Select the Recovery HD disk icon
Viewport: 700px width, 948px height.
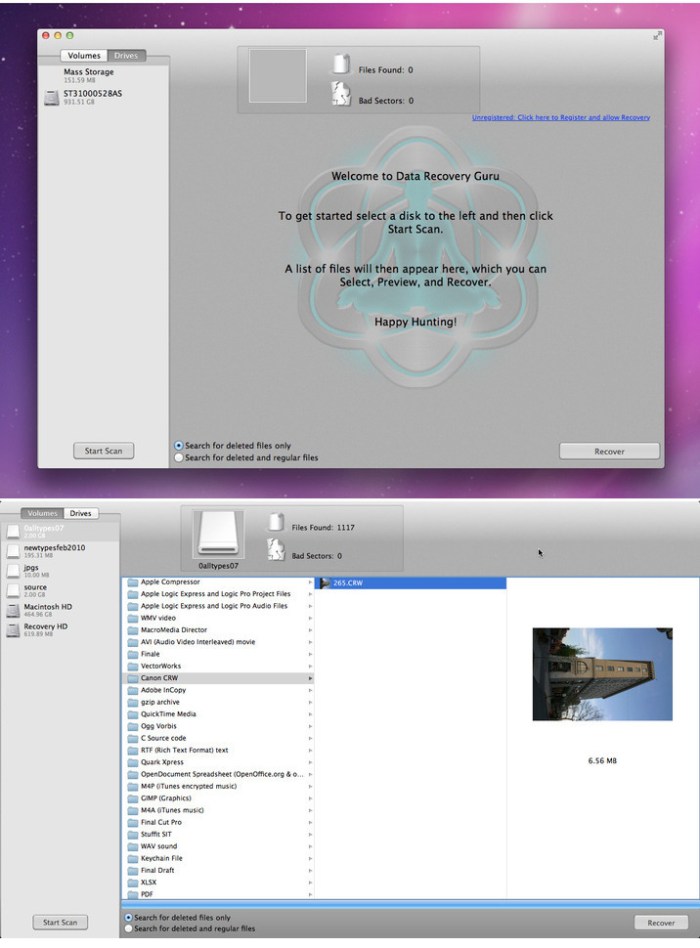point(13,630)
